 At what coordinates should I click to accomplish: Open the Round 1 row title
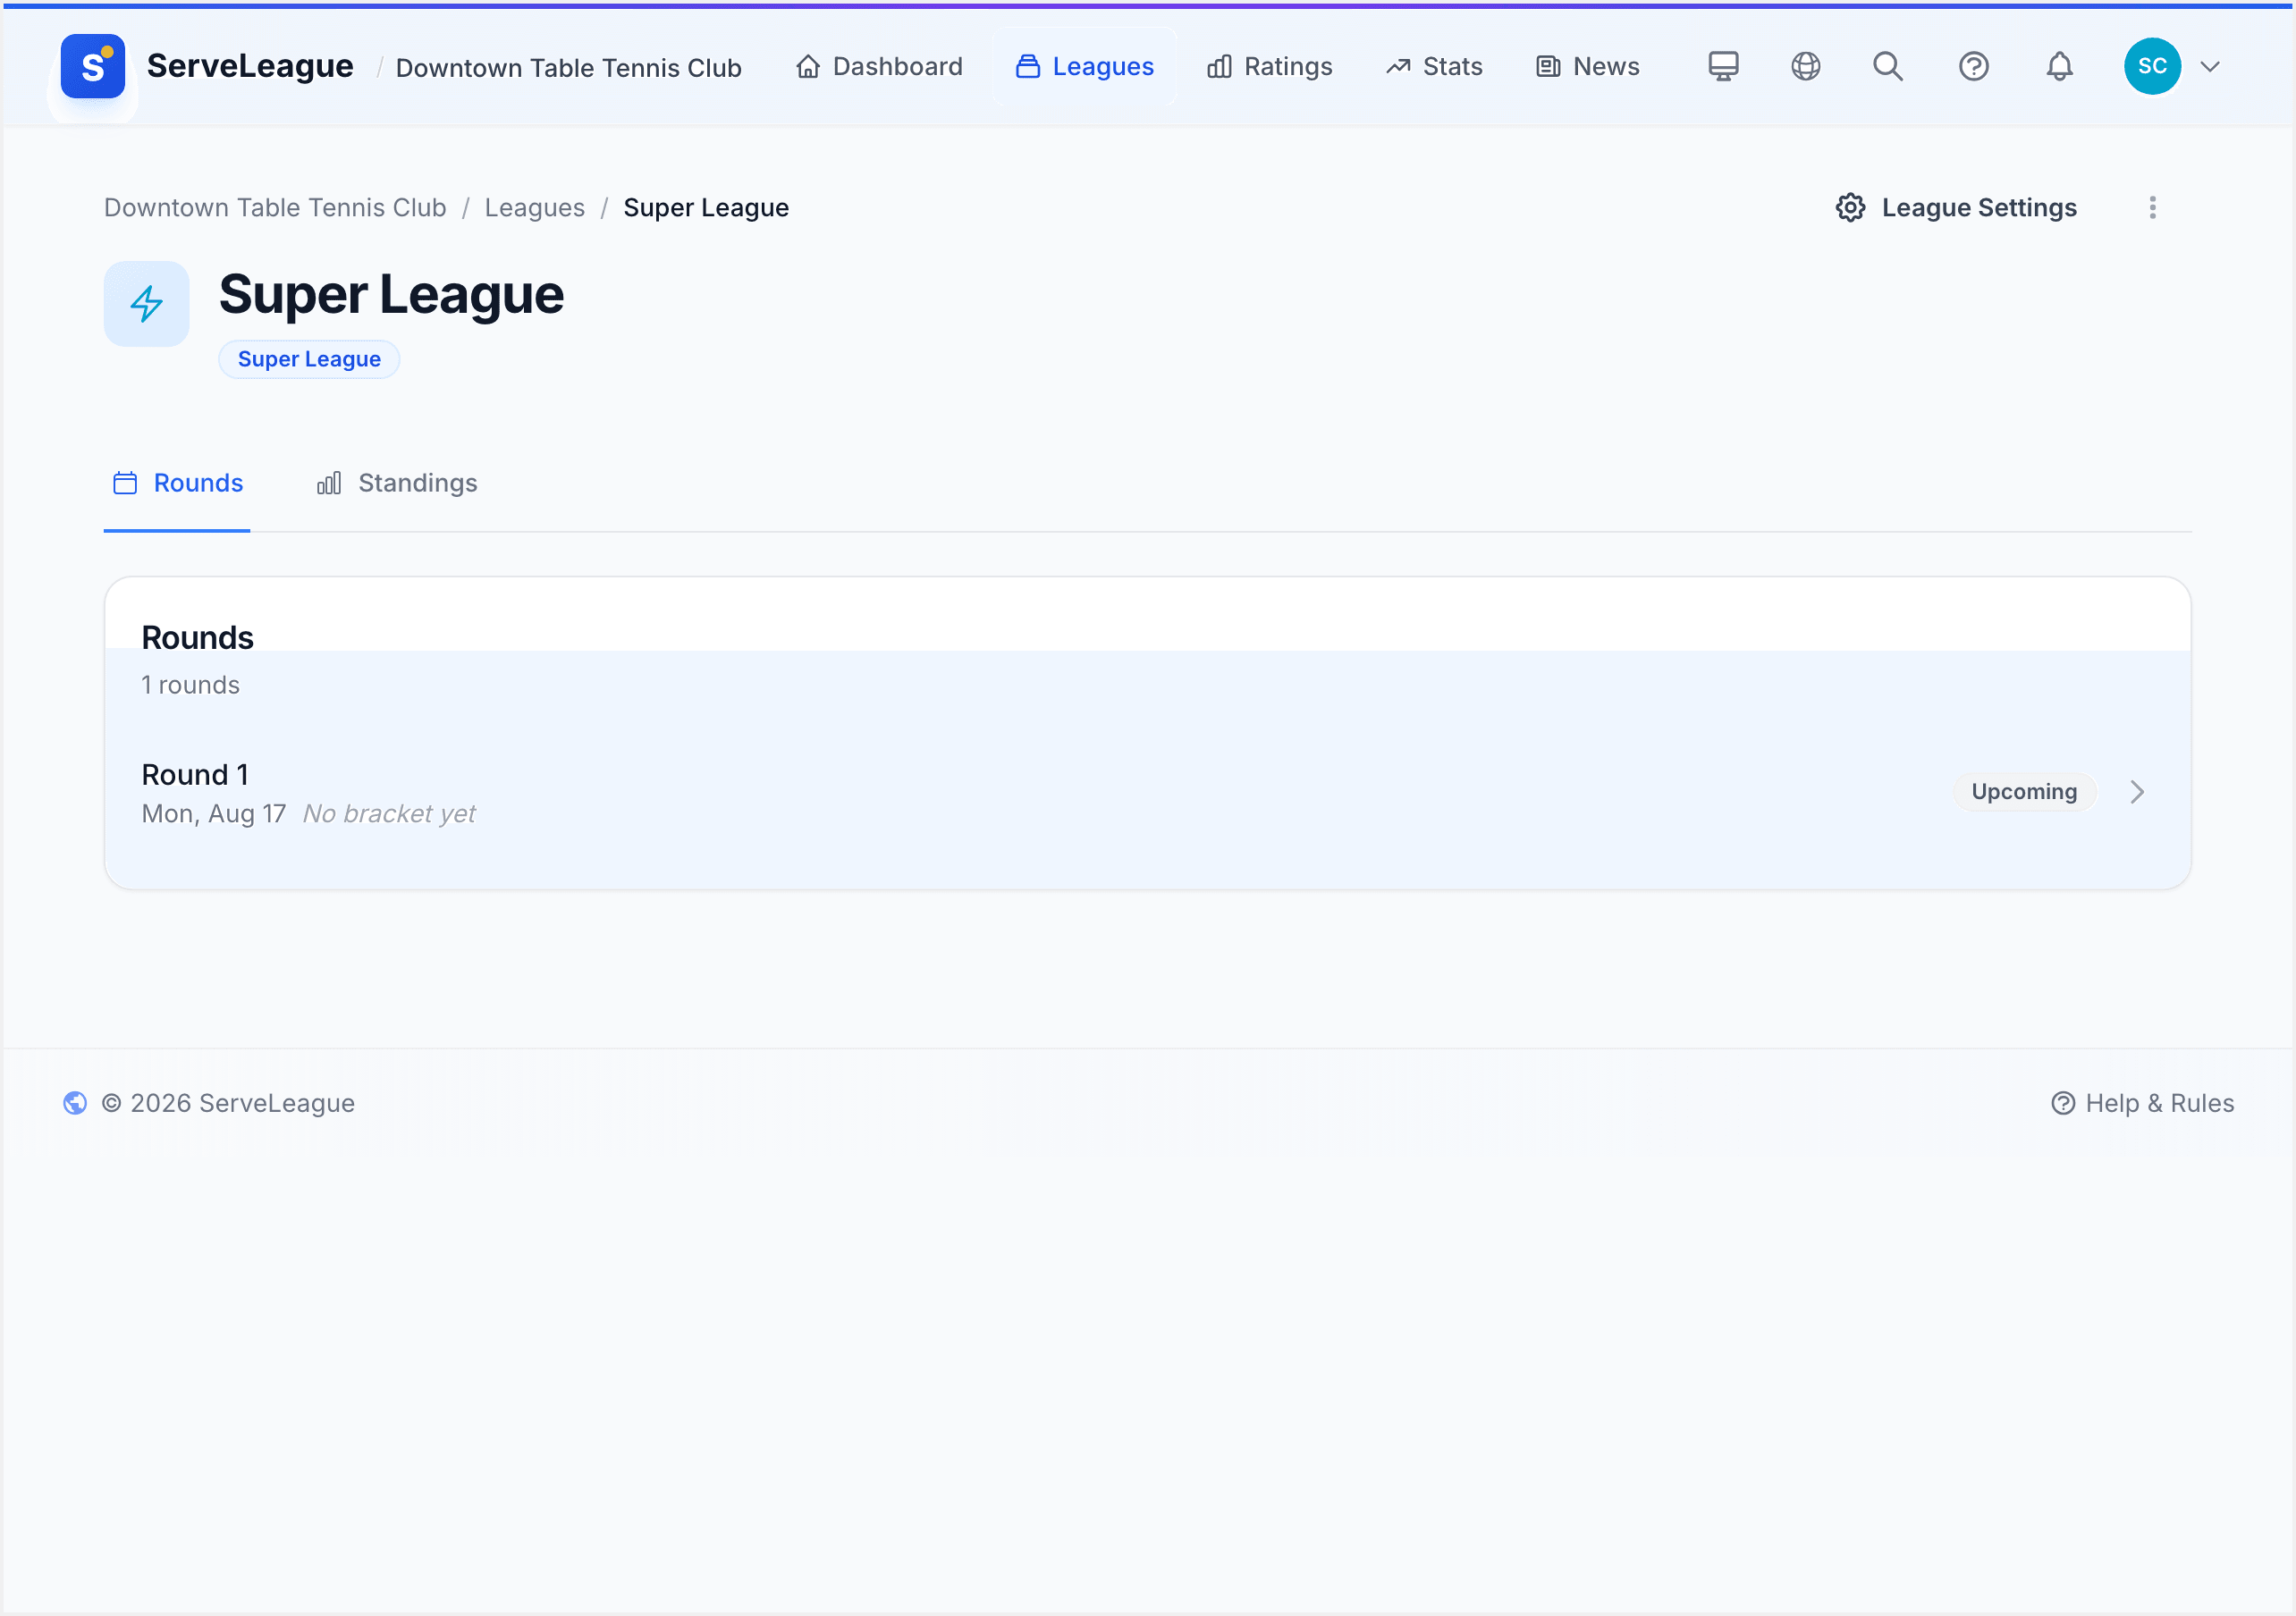195,775
